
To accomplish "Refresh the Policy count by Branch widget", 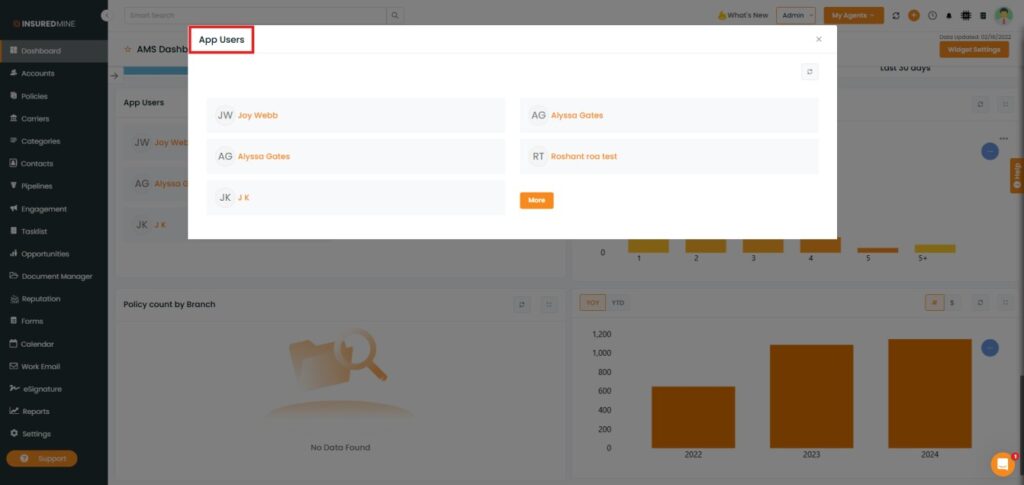I will coord(522,304).
